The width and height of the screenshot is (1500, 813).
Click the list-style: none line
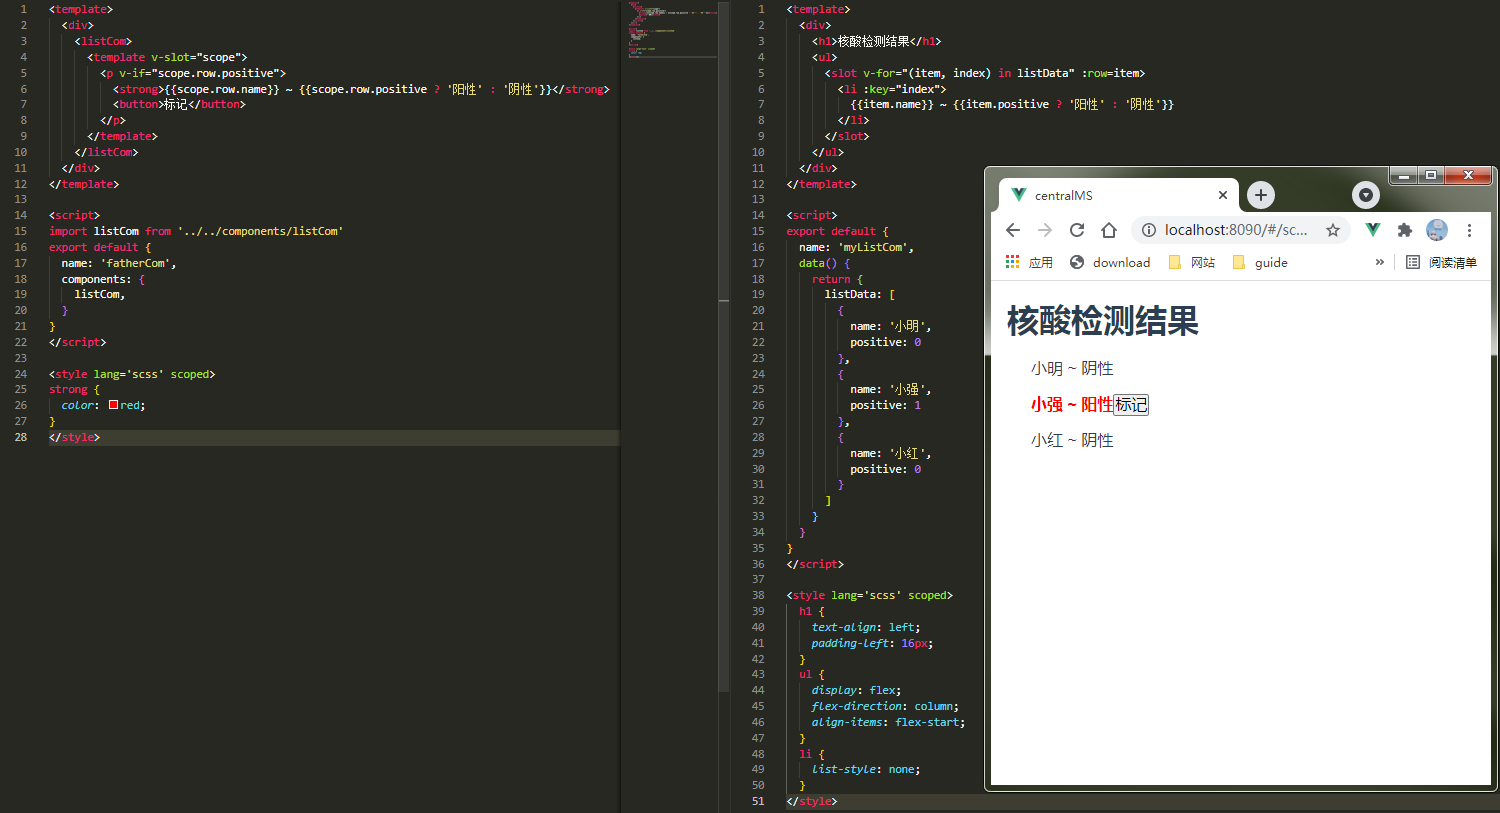click(866, 769)
